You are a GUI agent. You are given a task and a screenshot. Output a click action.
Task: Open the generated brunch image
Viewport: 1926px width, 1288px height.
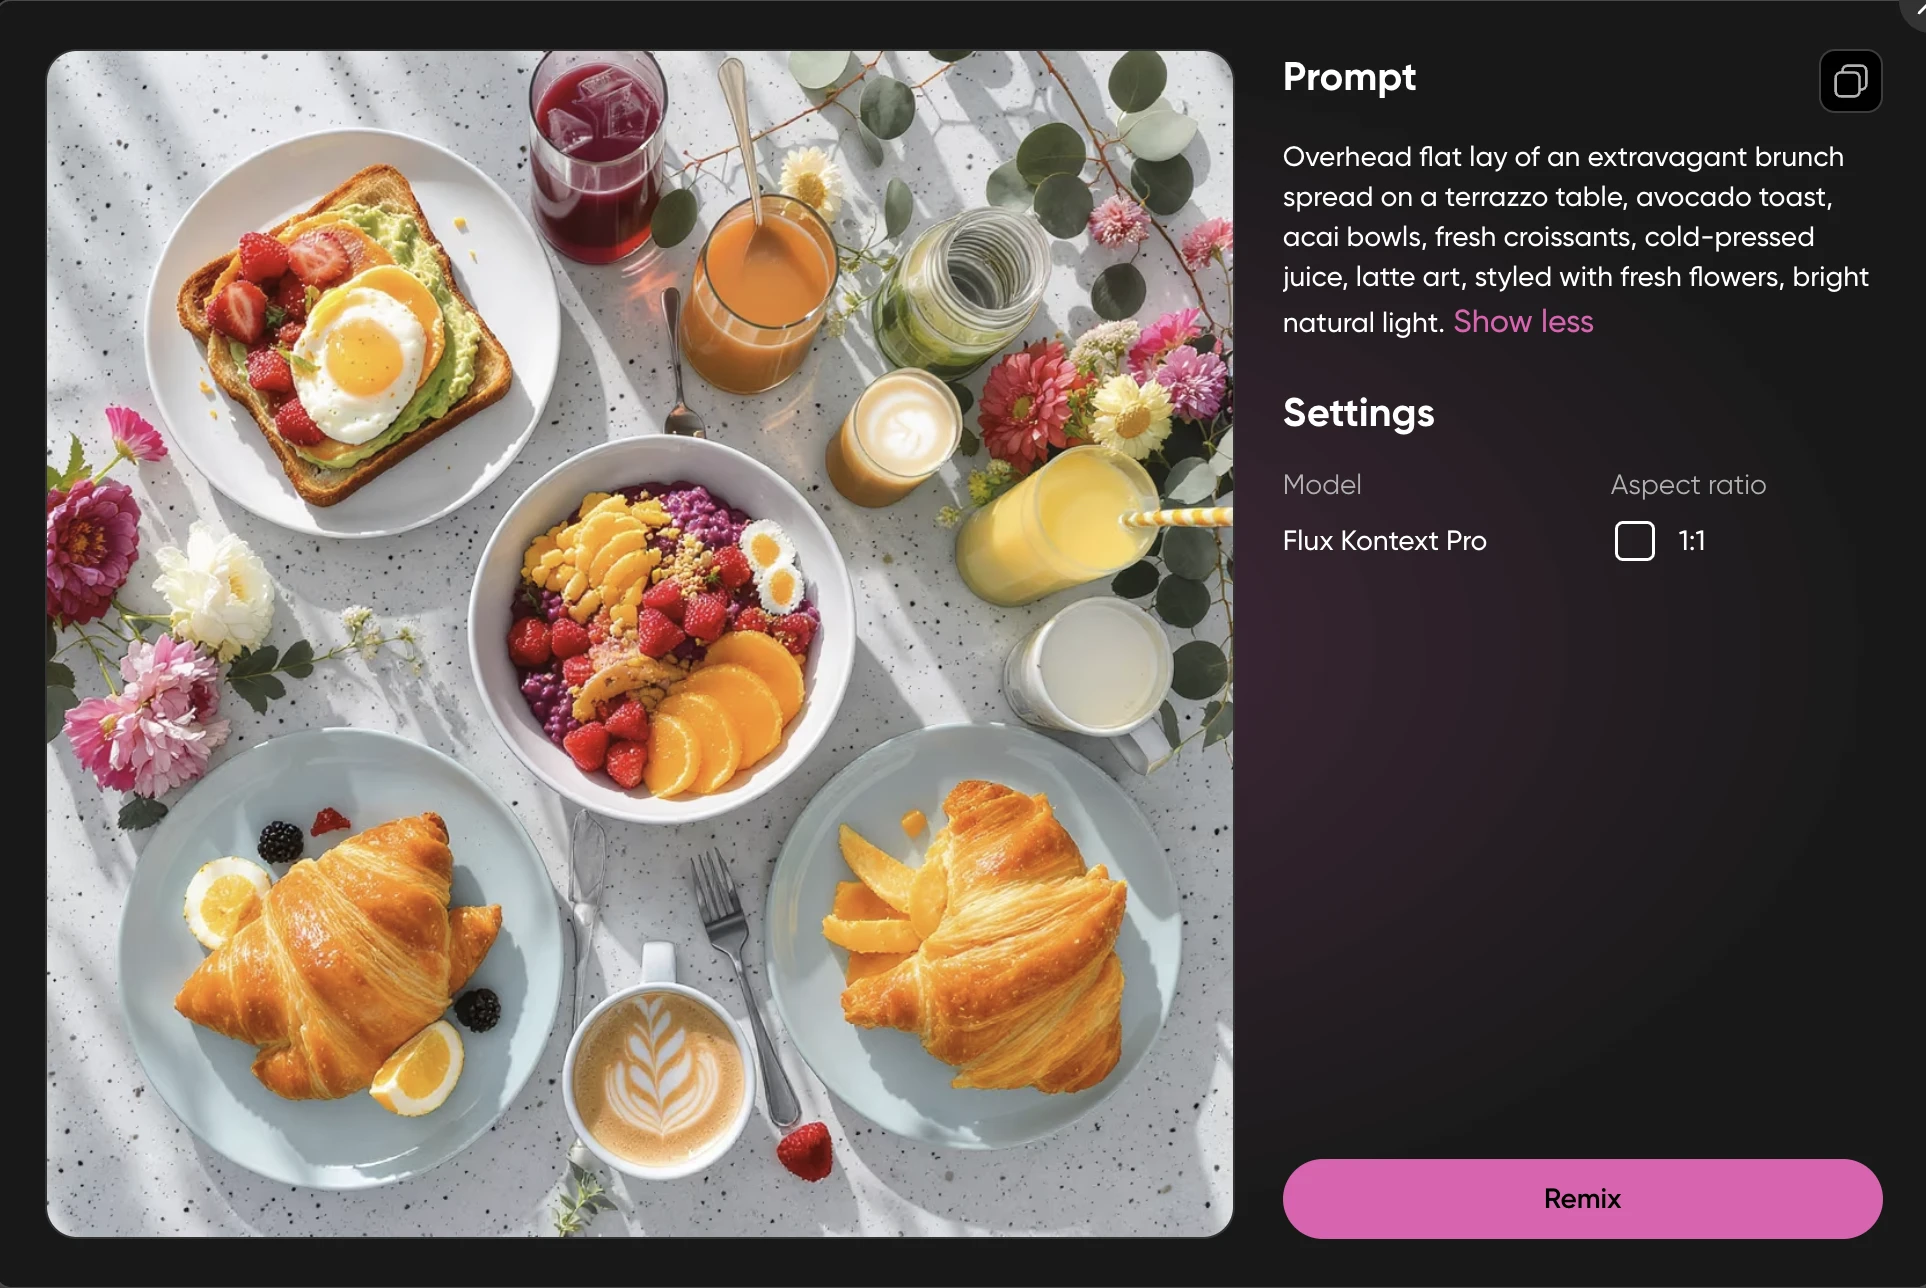(640, 644)
